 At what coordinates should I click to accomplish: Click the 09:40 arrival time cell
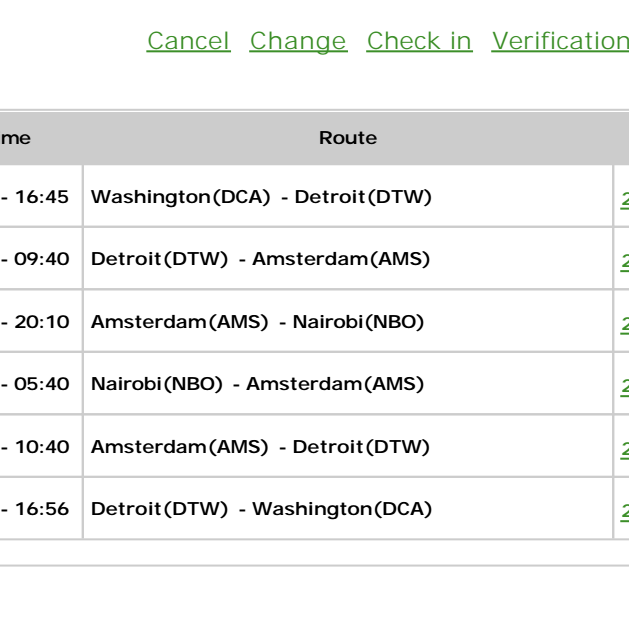click(x=41, y=258)
